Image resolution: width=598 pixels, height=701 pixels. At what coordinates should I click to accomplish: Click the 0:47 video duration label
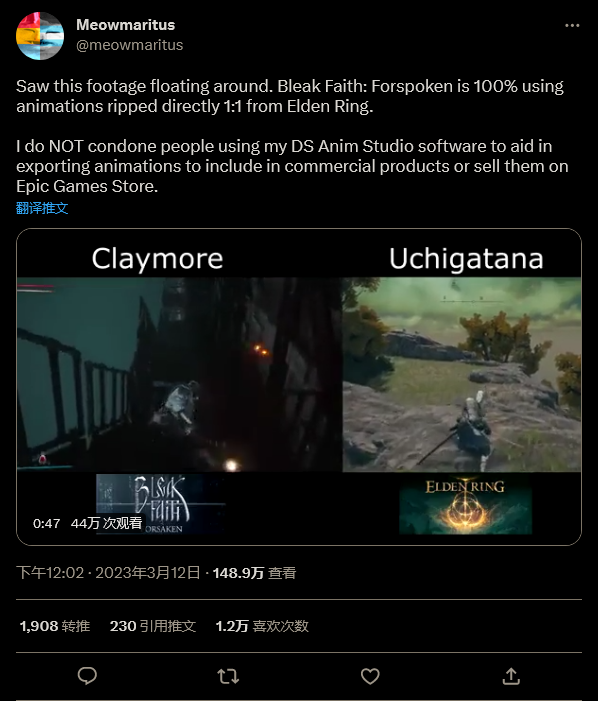46,524
